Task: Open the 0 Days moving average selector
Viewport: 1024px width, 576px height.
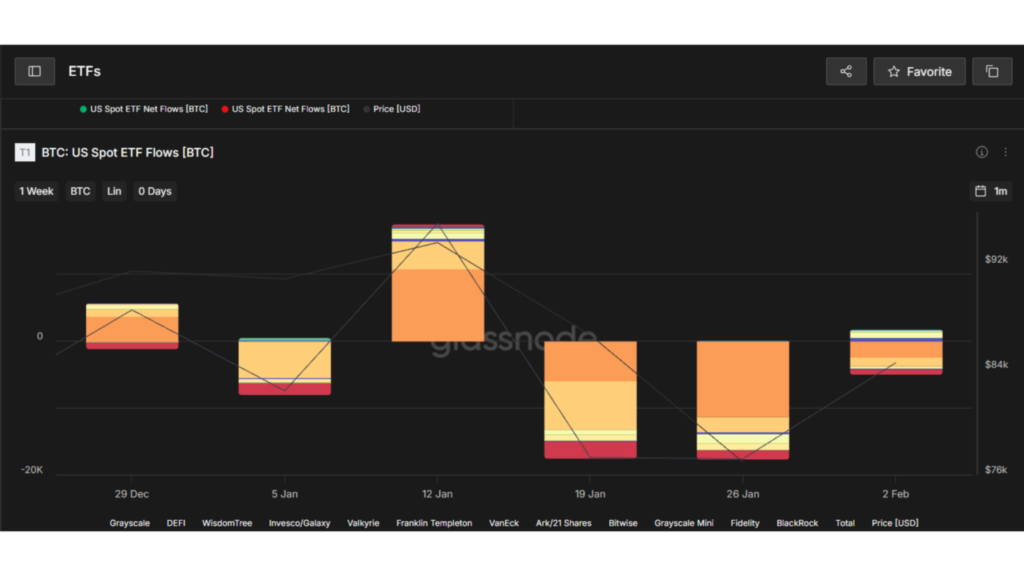Action: [x=155, y=191]
